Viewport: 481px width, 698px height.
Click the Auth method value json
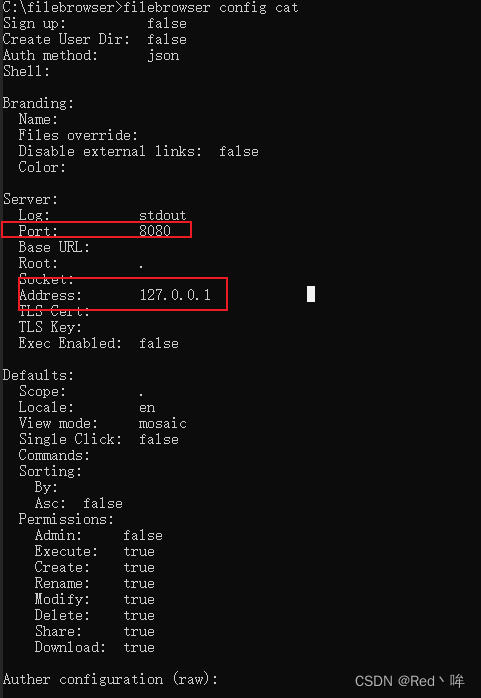pyautogui.click(x=163, y=56)
